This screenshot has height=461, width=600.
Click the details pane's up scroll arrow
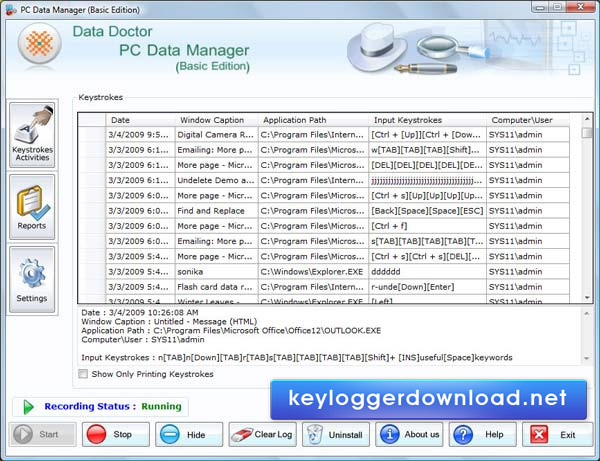coord(587,313)
